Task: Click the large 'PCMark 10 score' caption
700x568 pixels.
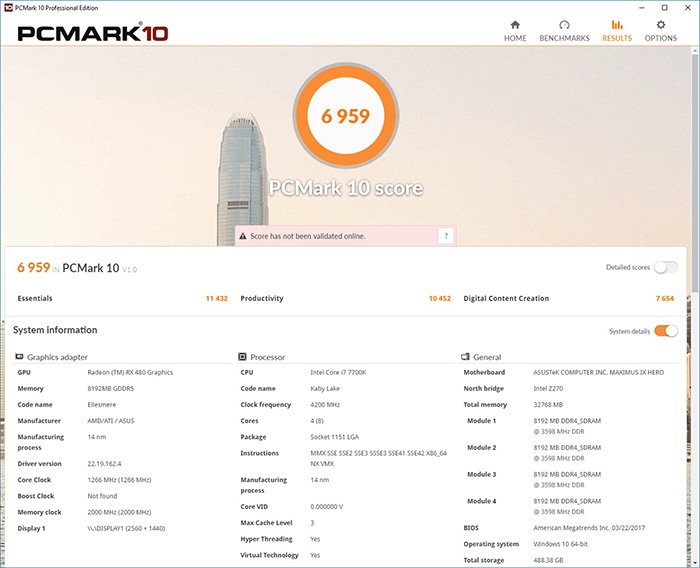Action: tap(346, 188)
